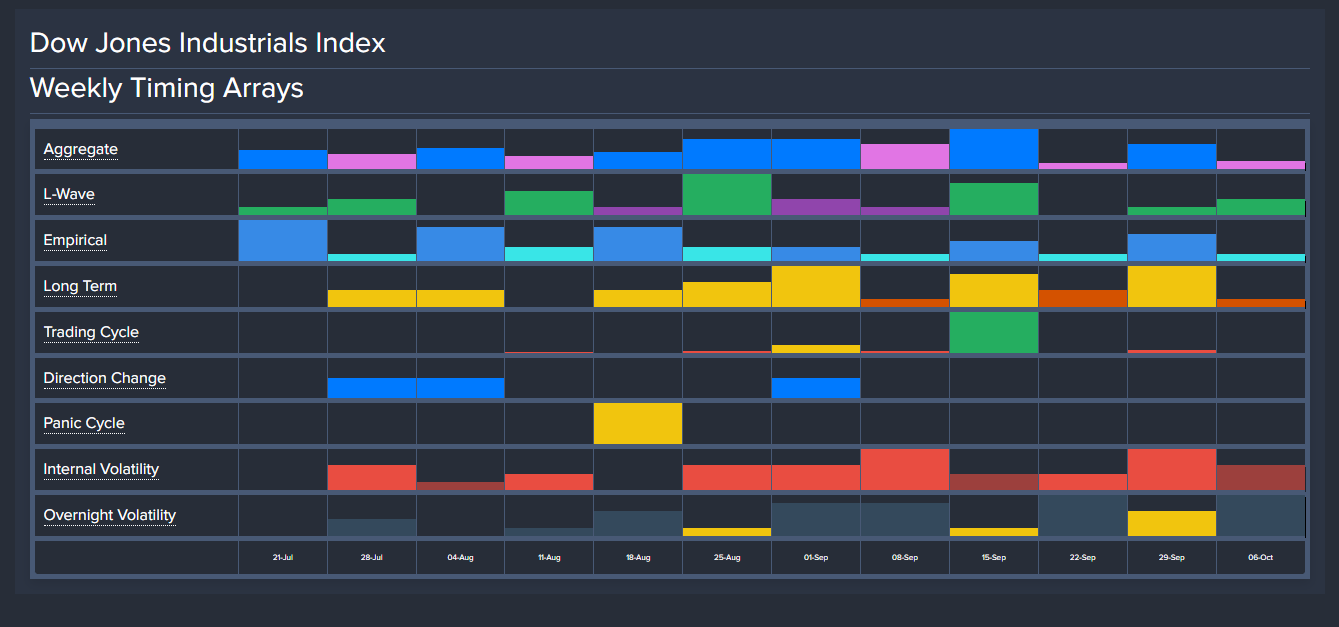The width and height of the screenshot is (1339, 627).
Task: Click the blue Aggregate bar for 29-Sep
Action: 1172,157
